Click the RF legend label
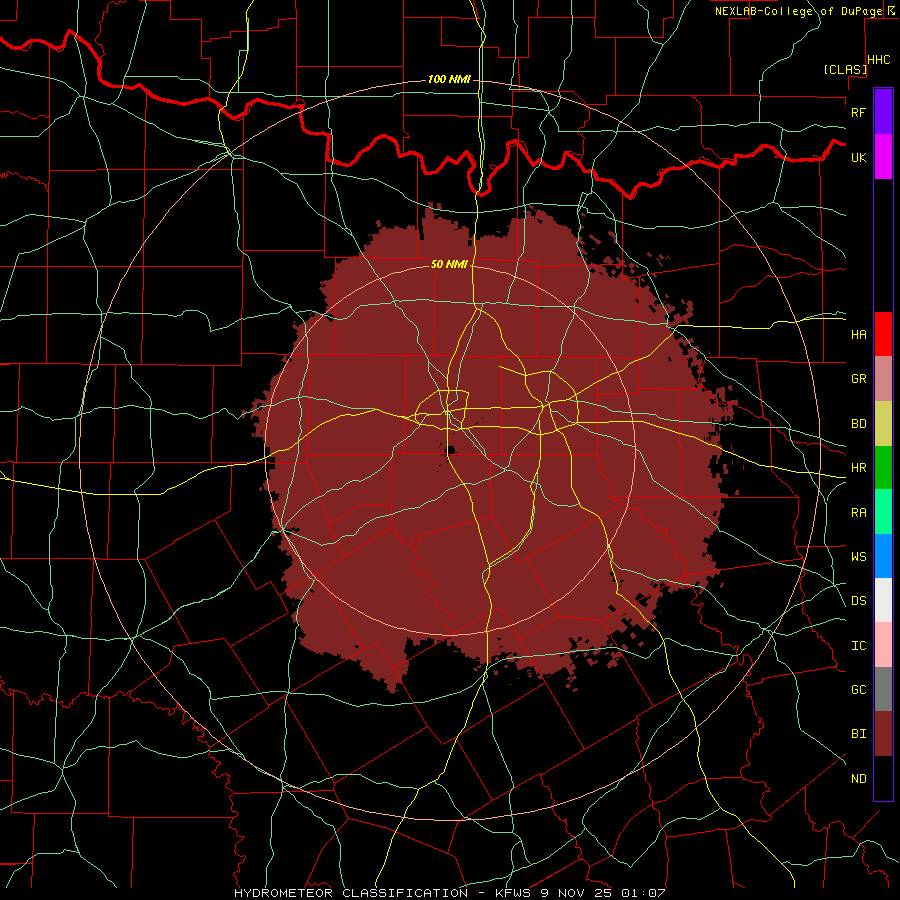 click(858, 112)
